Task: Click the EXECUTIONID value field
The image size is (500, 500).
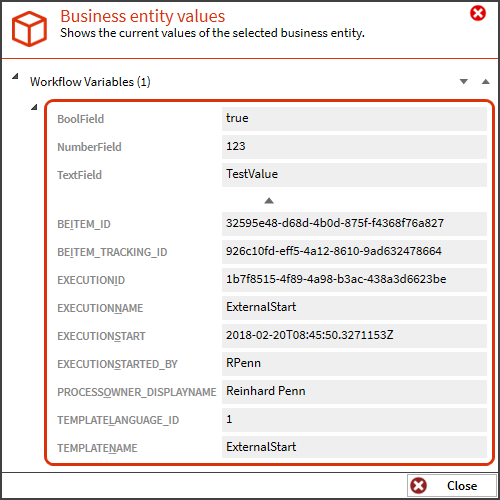Action: pos(354,280)
